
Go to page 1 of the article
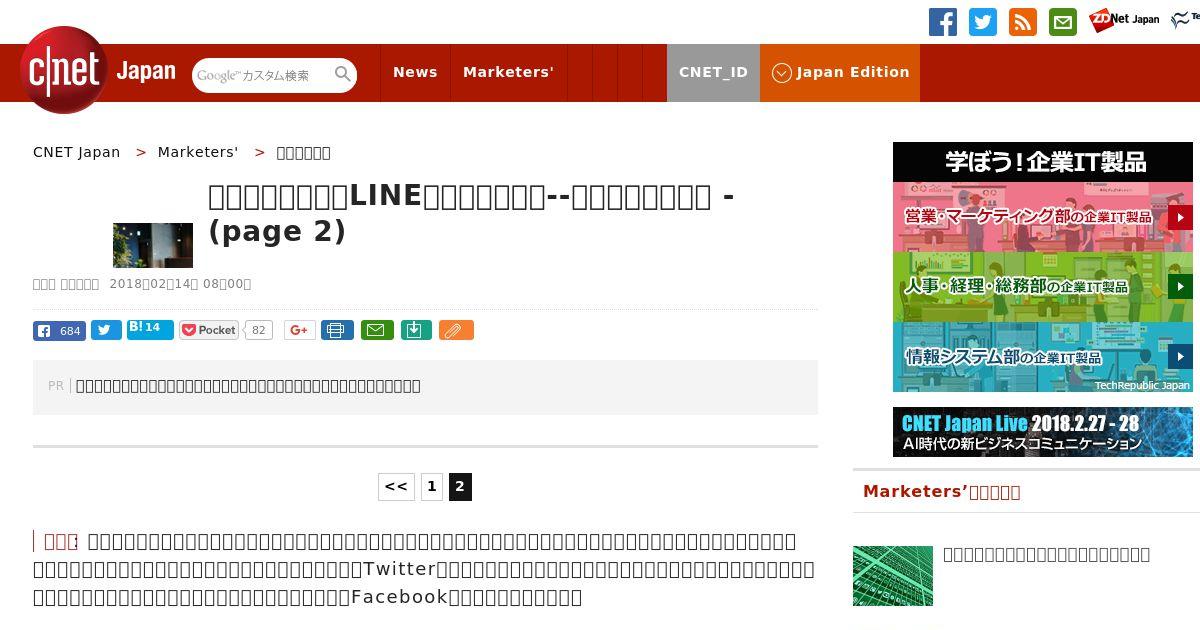(432, 487)
